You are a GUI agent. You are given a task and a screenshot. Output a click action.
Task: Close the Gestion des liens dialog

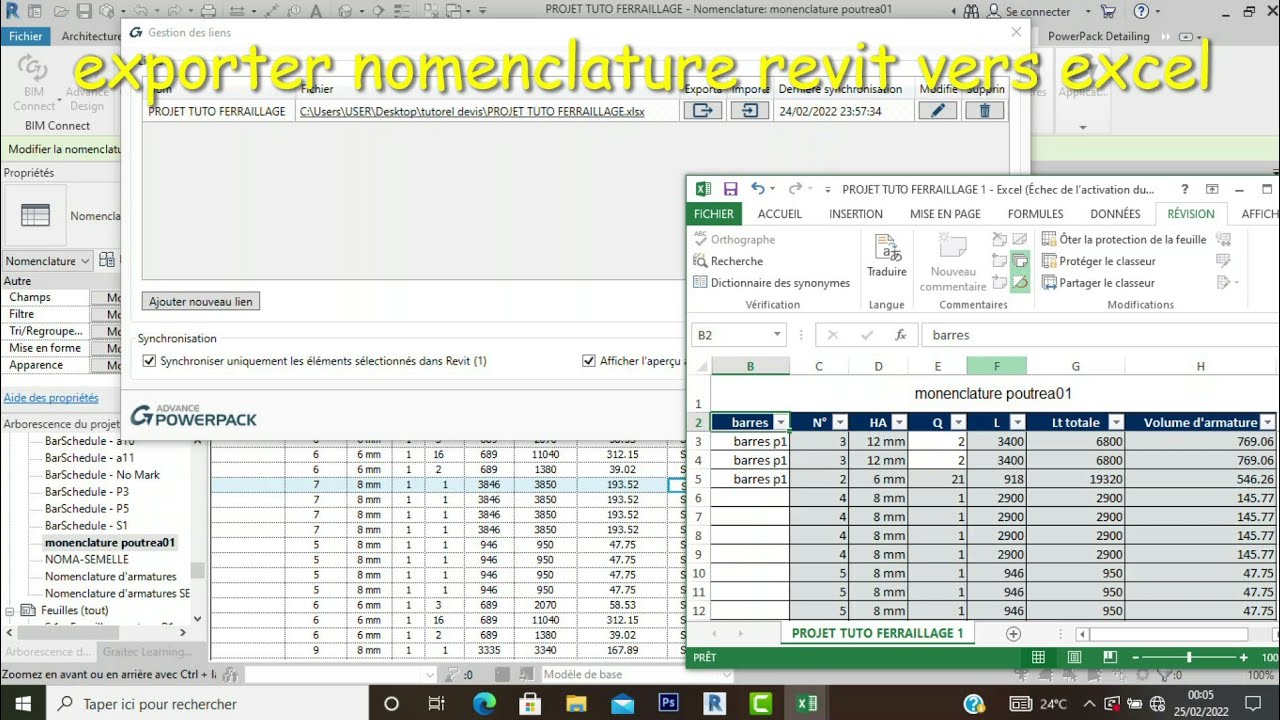point(1016,32)
